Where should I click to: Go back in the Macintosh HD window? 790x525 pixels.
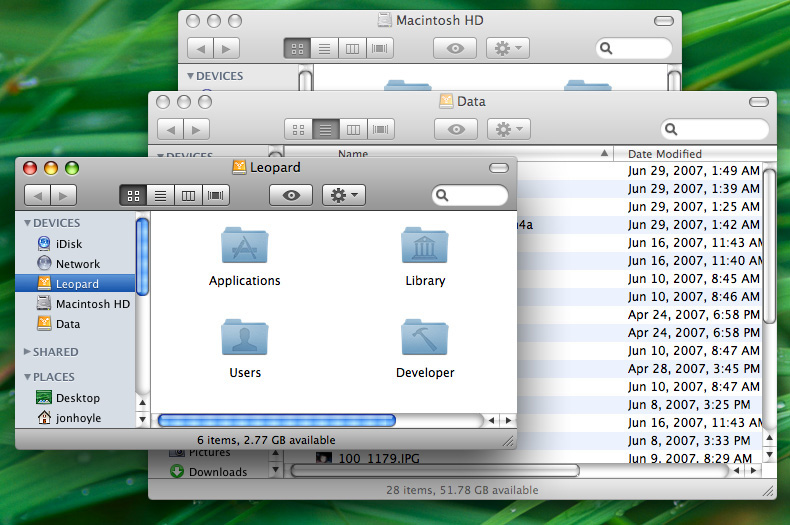(201, 49)
